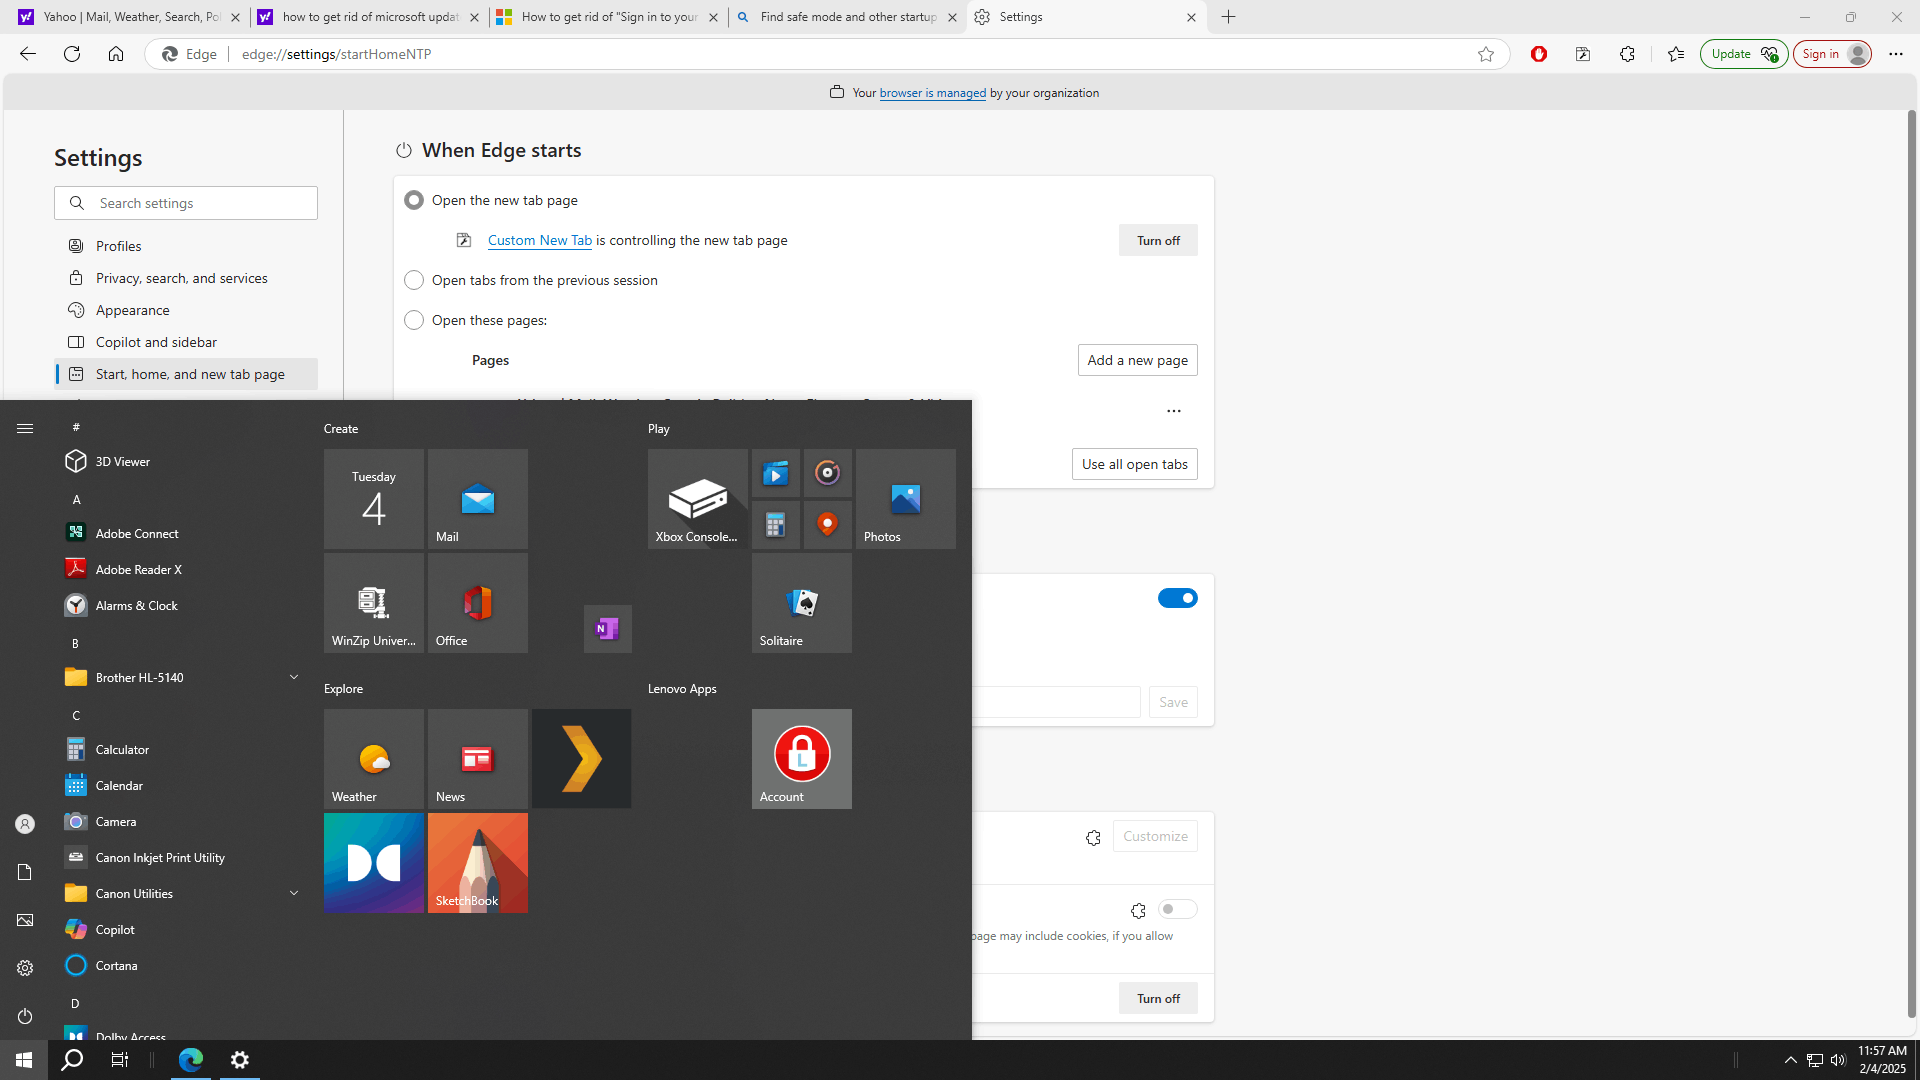
Task: Click the Opera extension icon in toolbar
Action: click(x=1539, y=54)
